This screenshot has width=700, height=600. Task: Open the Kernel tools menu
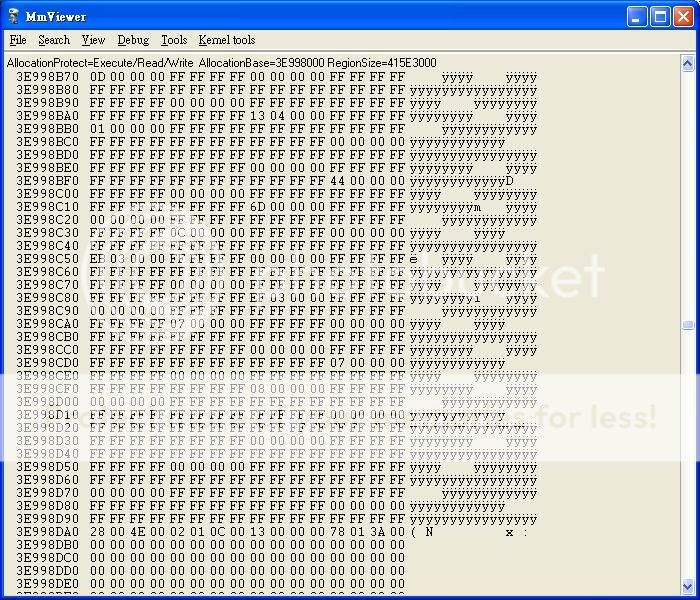(x=227, y=40)
